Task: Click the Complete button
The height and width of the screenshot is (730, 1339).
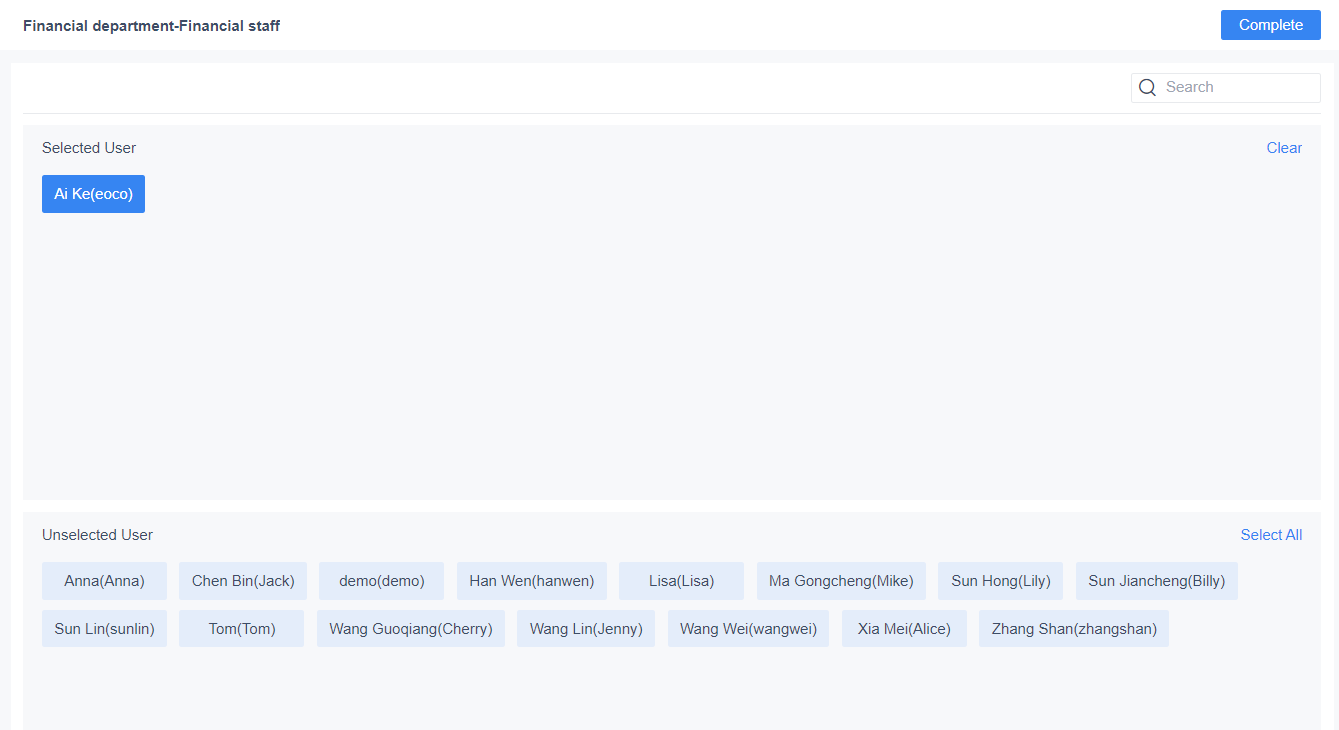Action: (x=1270, y=24)
